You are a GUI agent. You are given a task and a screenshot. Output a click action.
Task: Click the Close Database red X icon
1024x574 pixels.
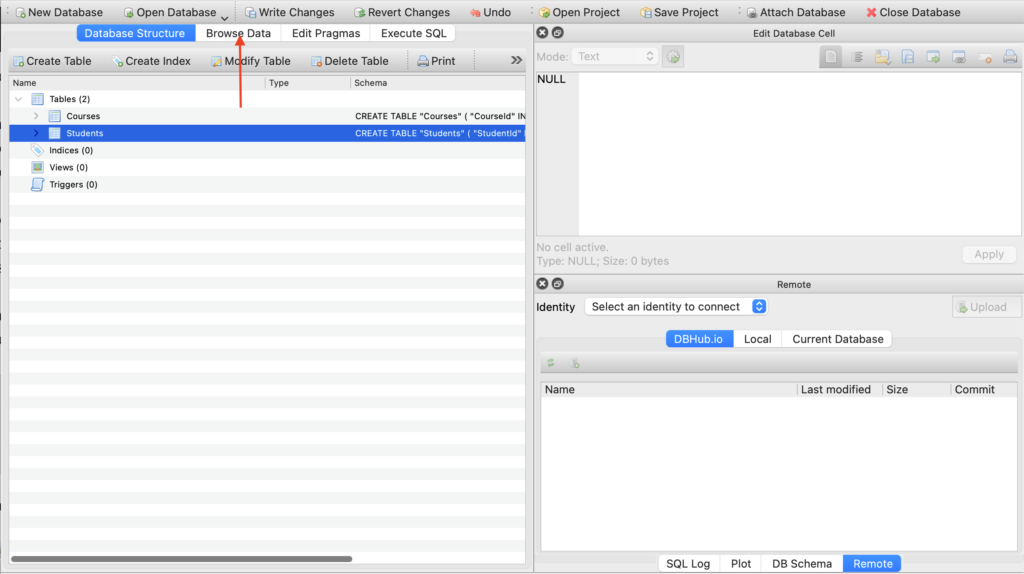point(871,13)
